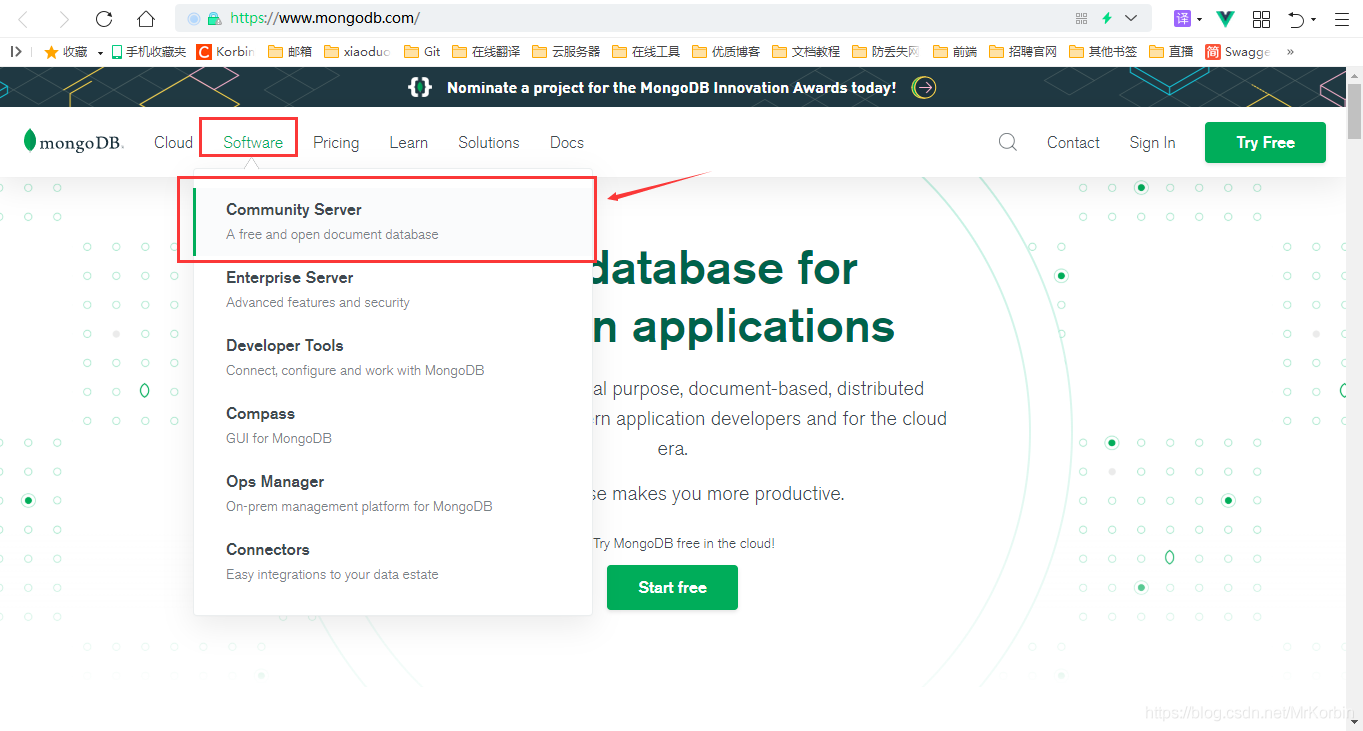Screen dimensions: 1363x731
Task: Click the Sign In link
Action: point(1152,143)
